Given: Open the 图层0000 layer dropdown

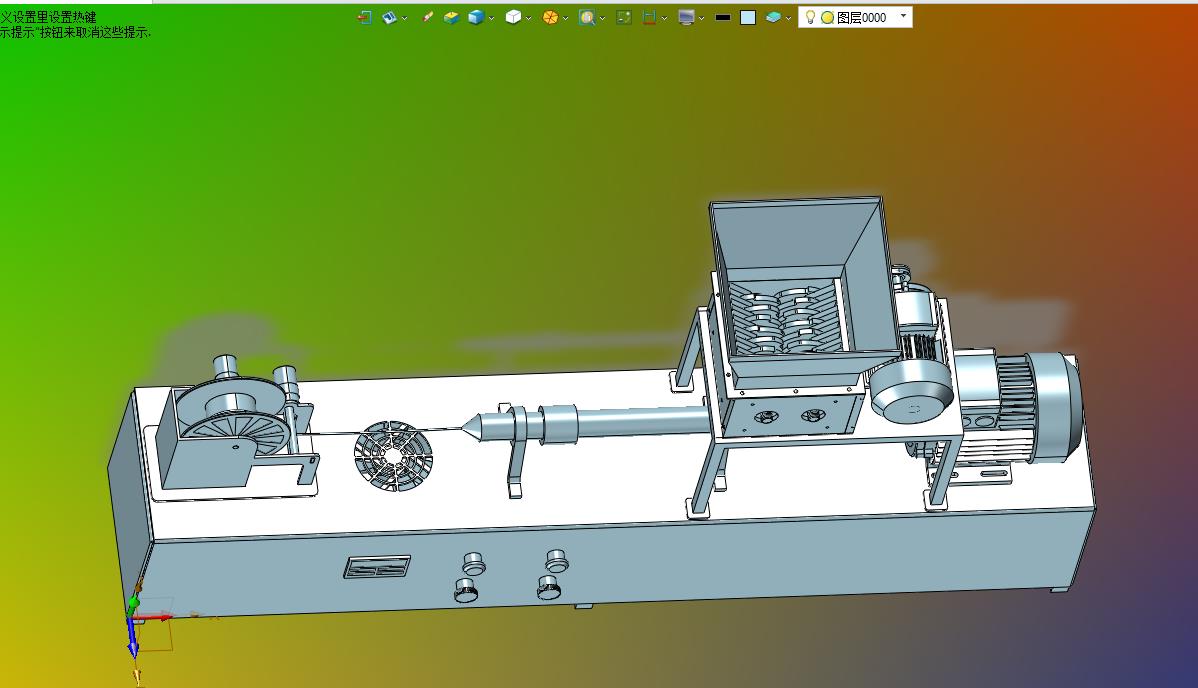Looking at the screenshot, I should 904,16.
